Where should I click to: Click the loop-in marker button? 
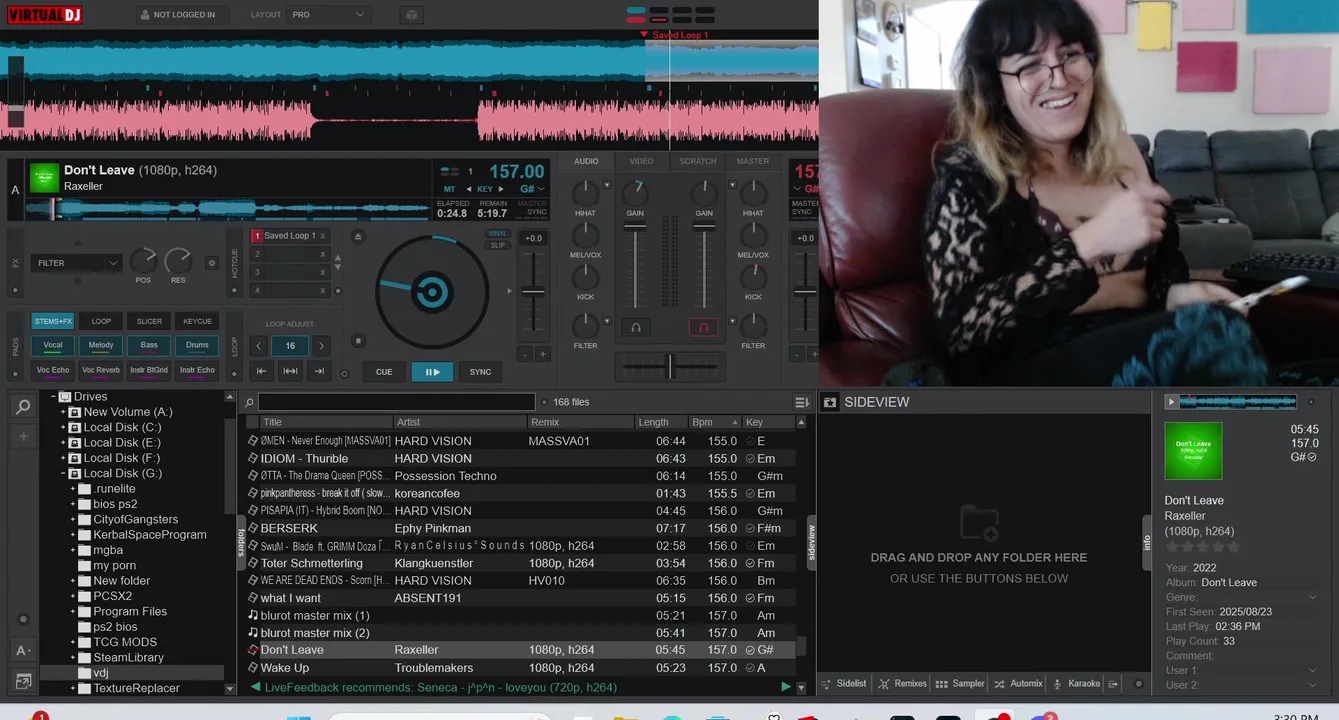261,371
